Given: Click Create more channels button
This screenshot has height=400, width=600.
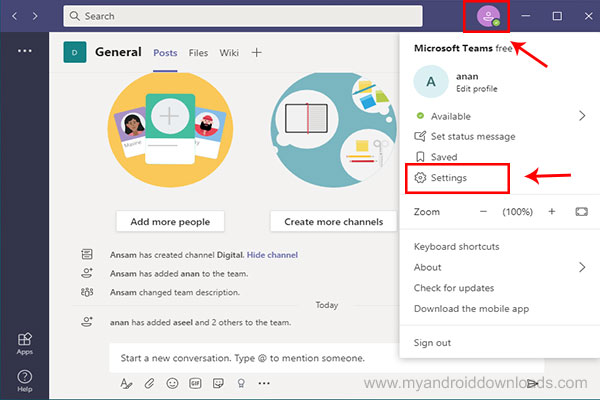Looking at the screenshot, I should [x=333, y=222].
